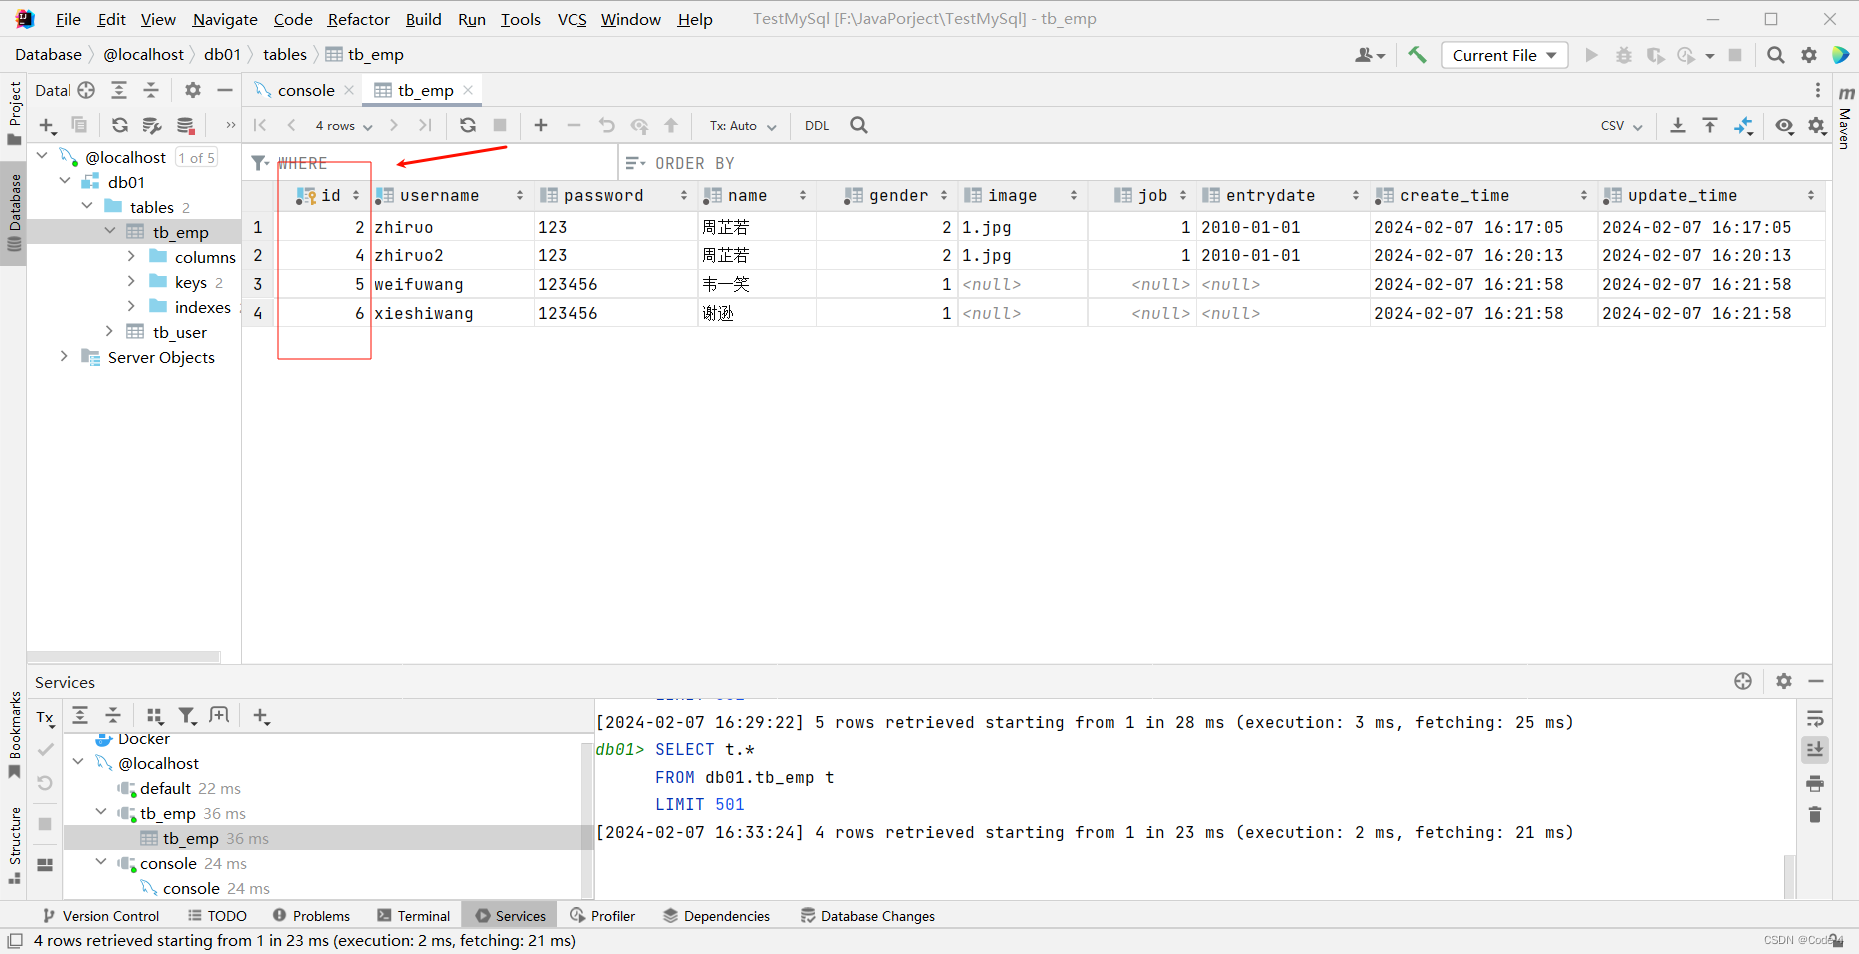The image size is (1859, 954).
Task: Click the Add Service plus icon
Action: click(x=261, y=715)
